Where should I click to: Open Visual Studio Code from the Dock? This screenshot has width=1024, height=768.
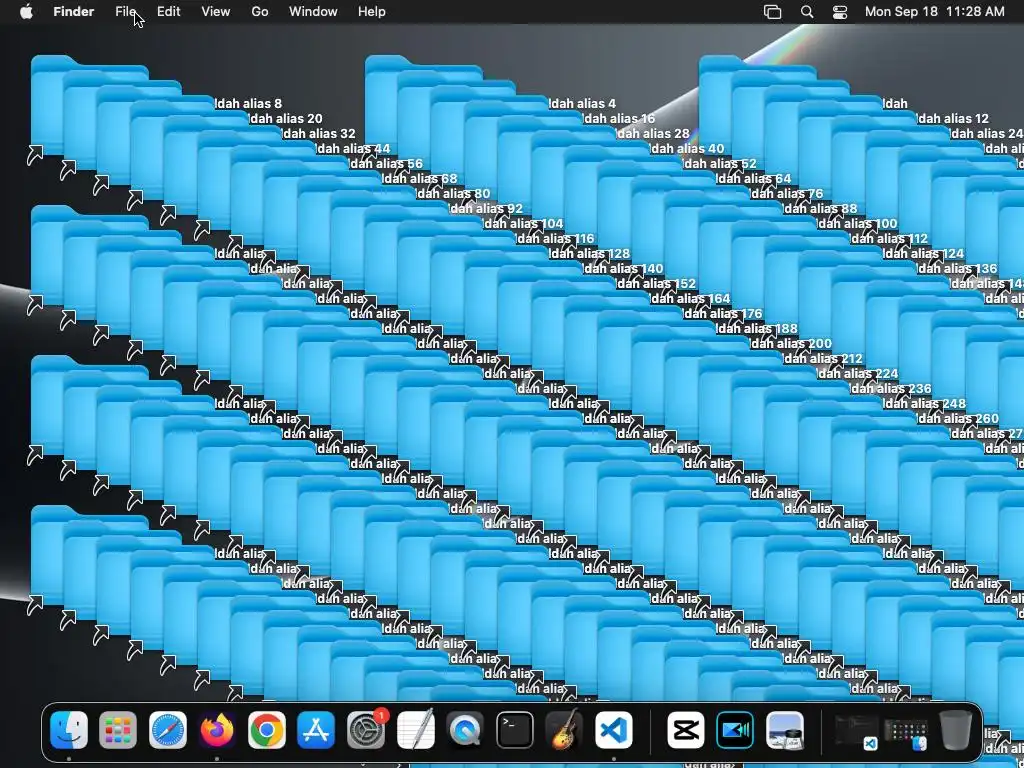614,729
